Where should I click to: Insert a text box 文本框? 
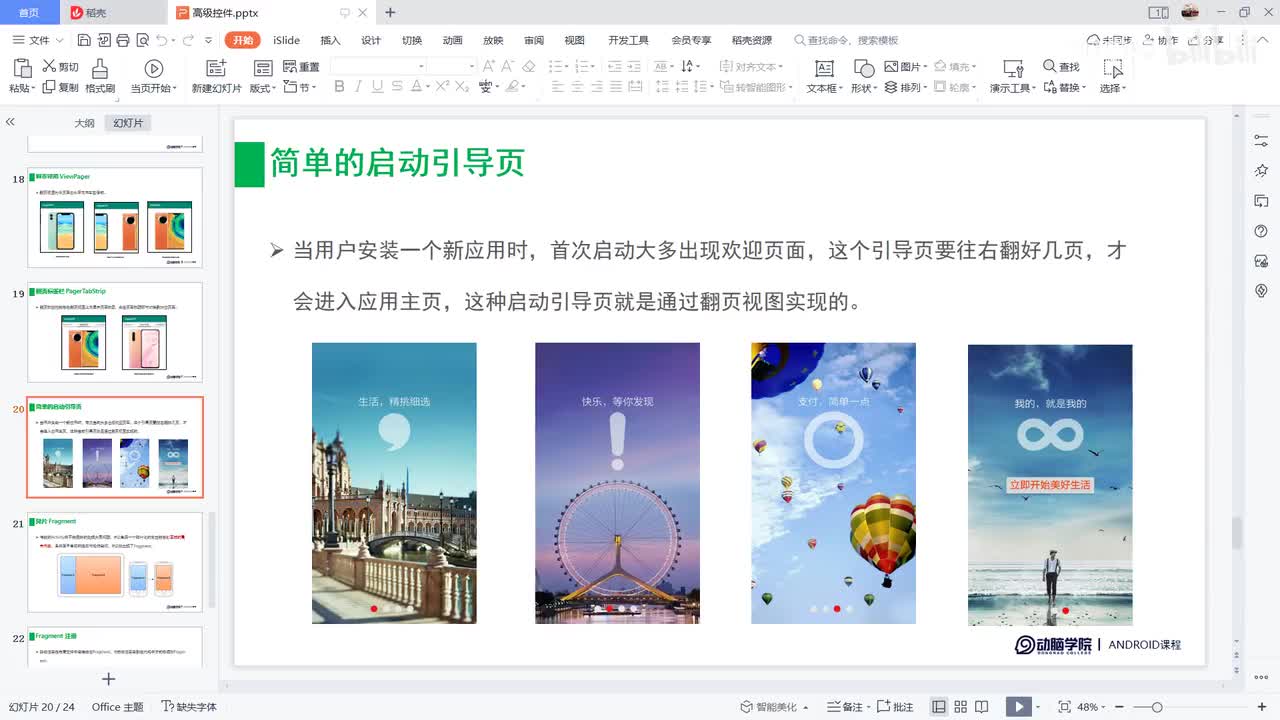pos(824,76)
